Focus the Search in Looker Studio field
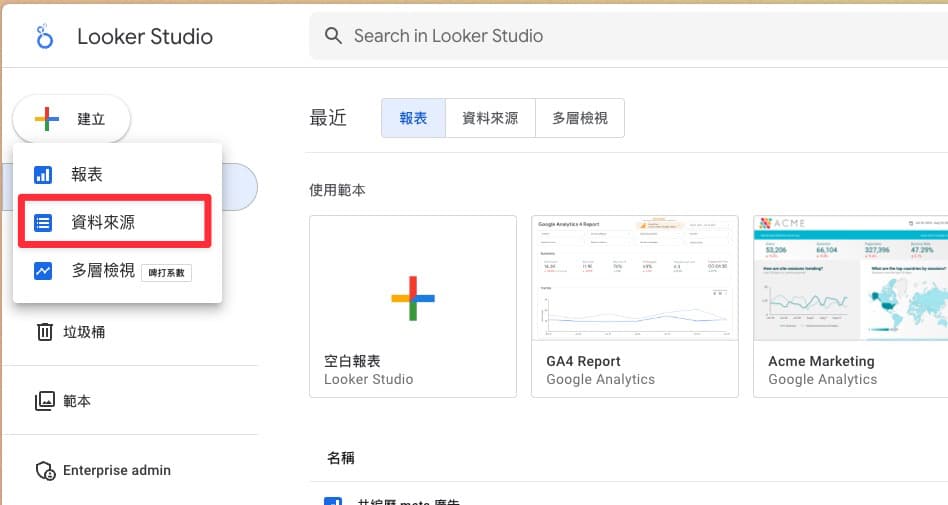Viewport: 948px width, 505px height. pyautogui.click(x=620, y=36)
